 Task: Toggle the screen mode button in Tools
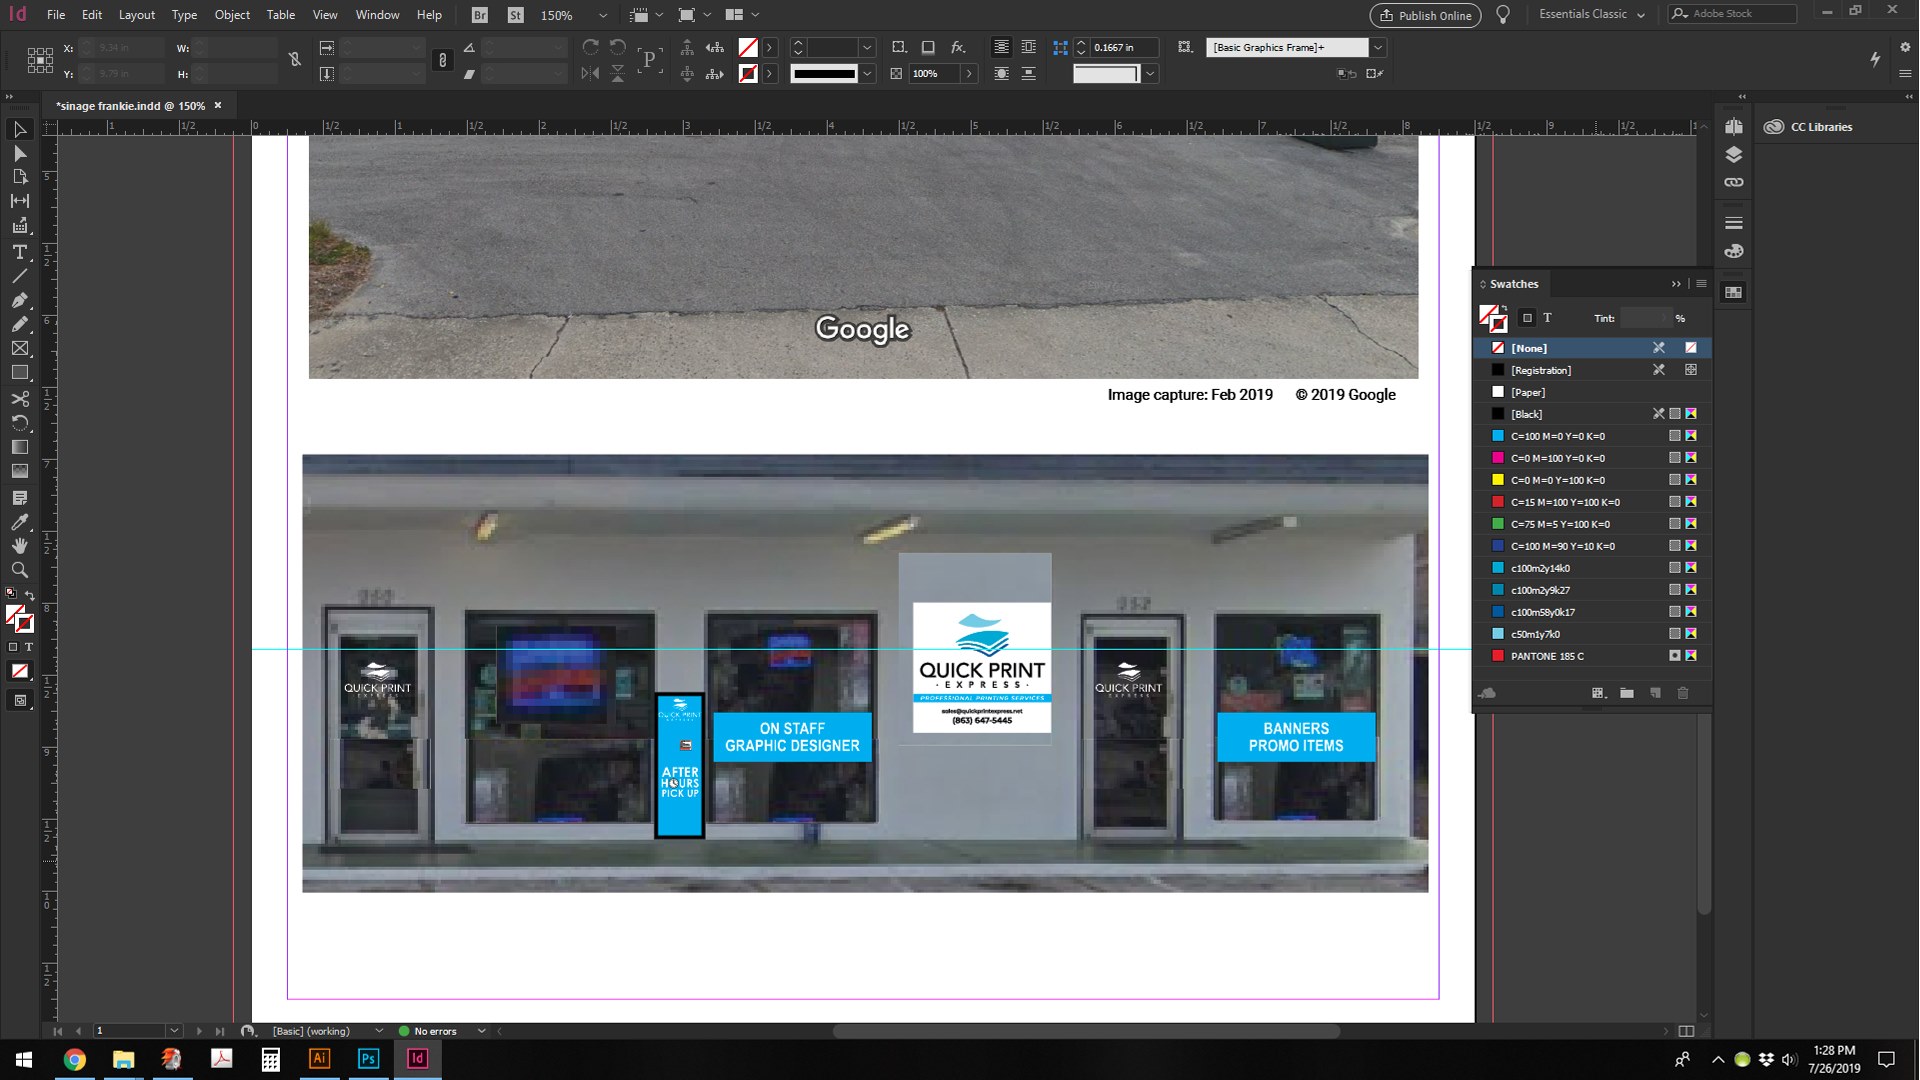click(19, 701)
